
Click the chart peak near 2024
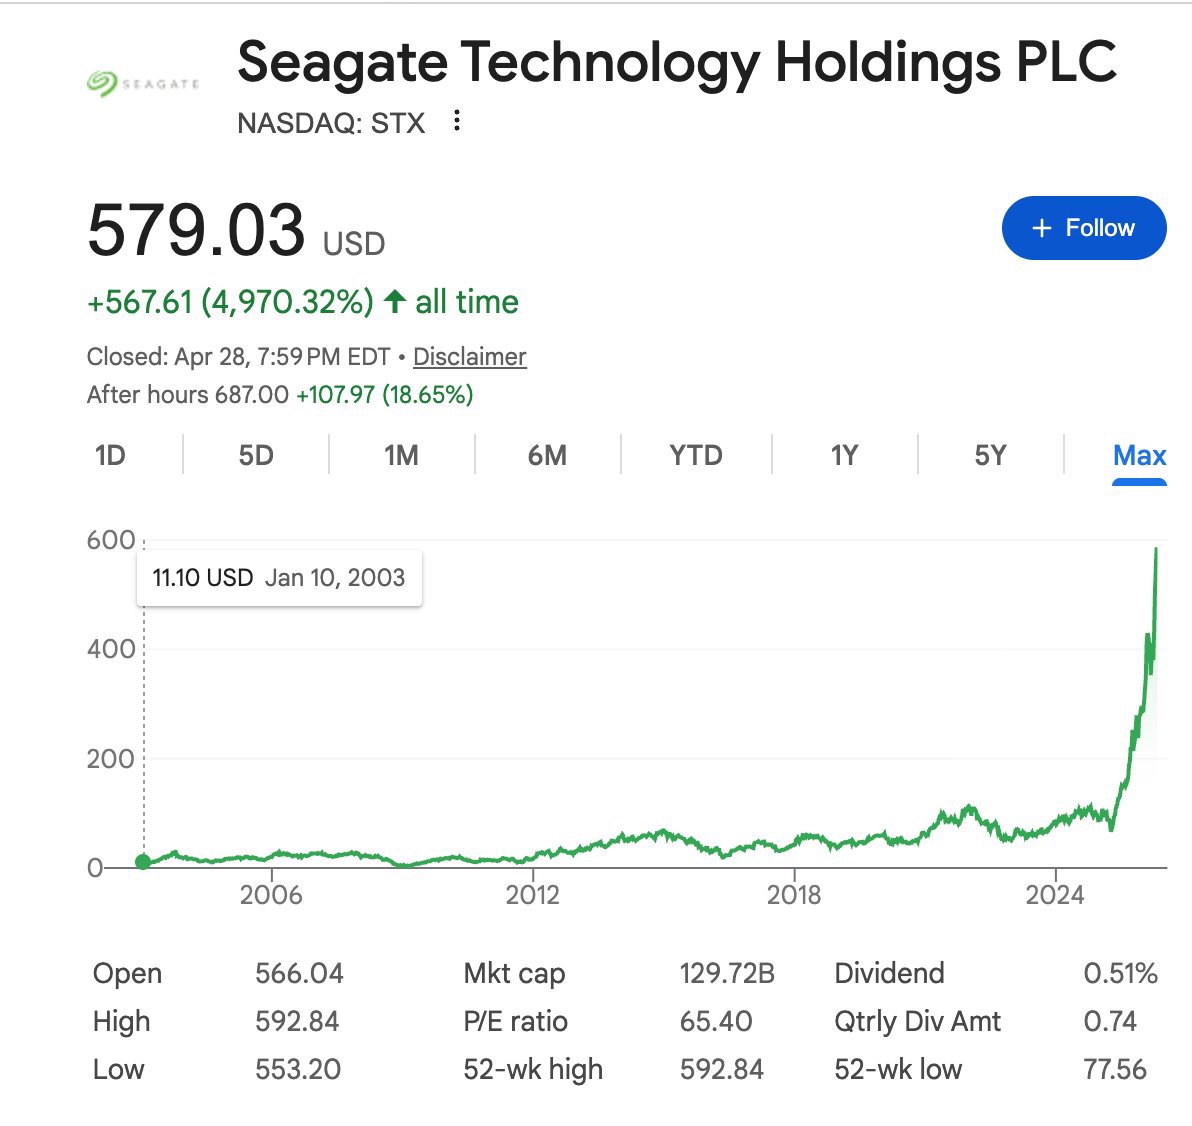tap(1156, 549)
